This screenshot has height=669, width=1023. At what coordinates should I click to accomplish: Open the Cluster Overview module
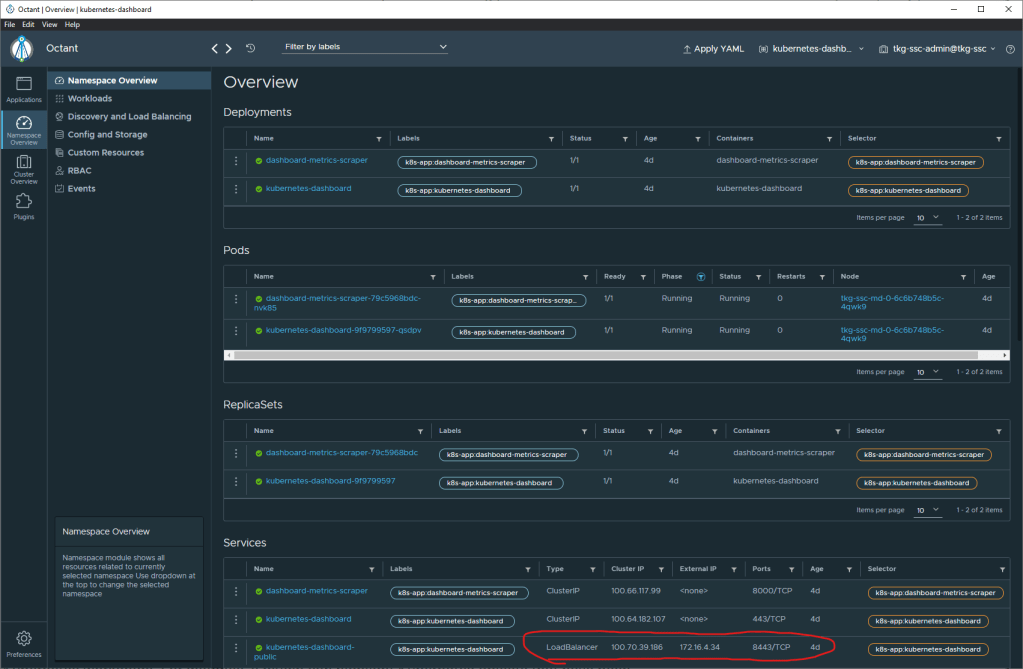[24, 167]
